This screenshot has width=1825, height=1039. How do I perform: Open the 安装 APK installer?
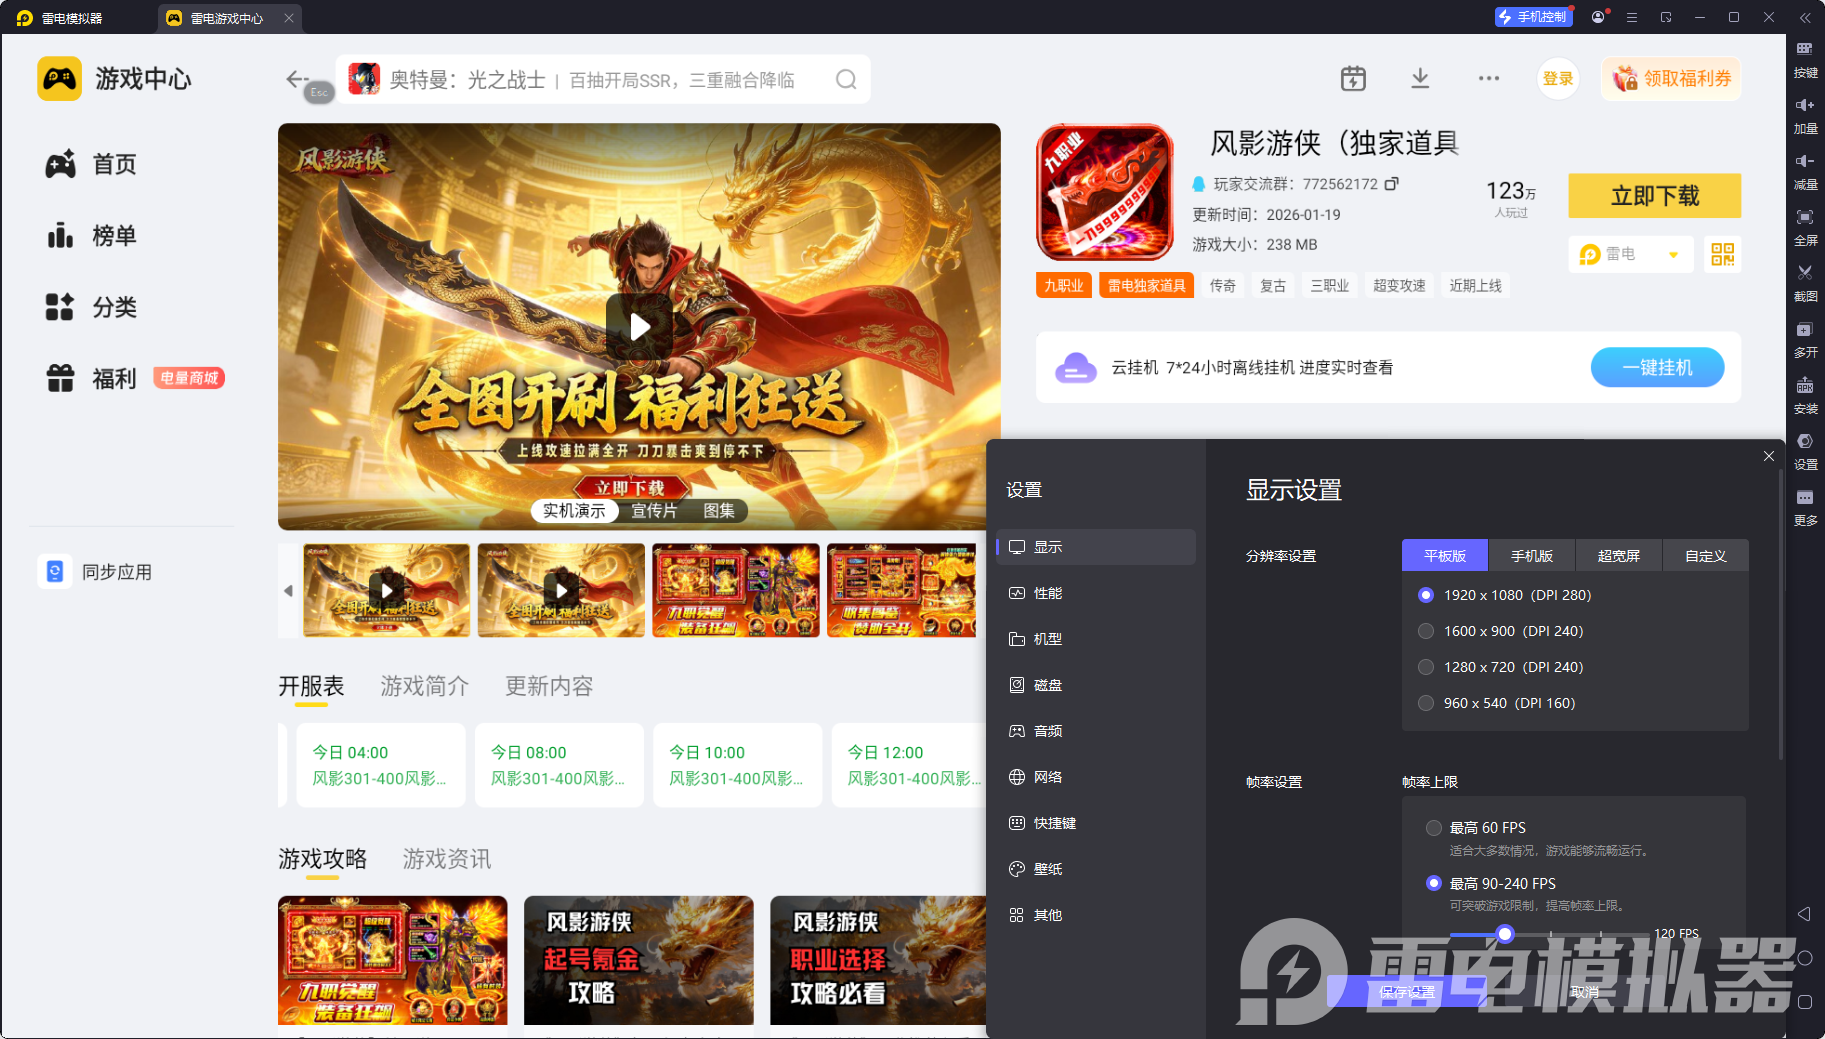pos(1805,395)
